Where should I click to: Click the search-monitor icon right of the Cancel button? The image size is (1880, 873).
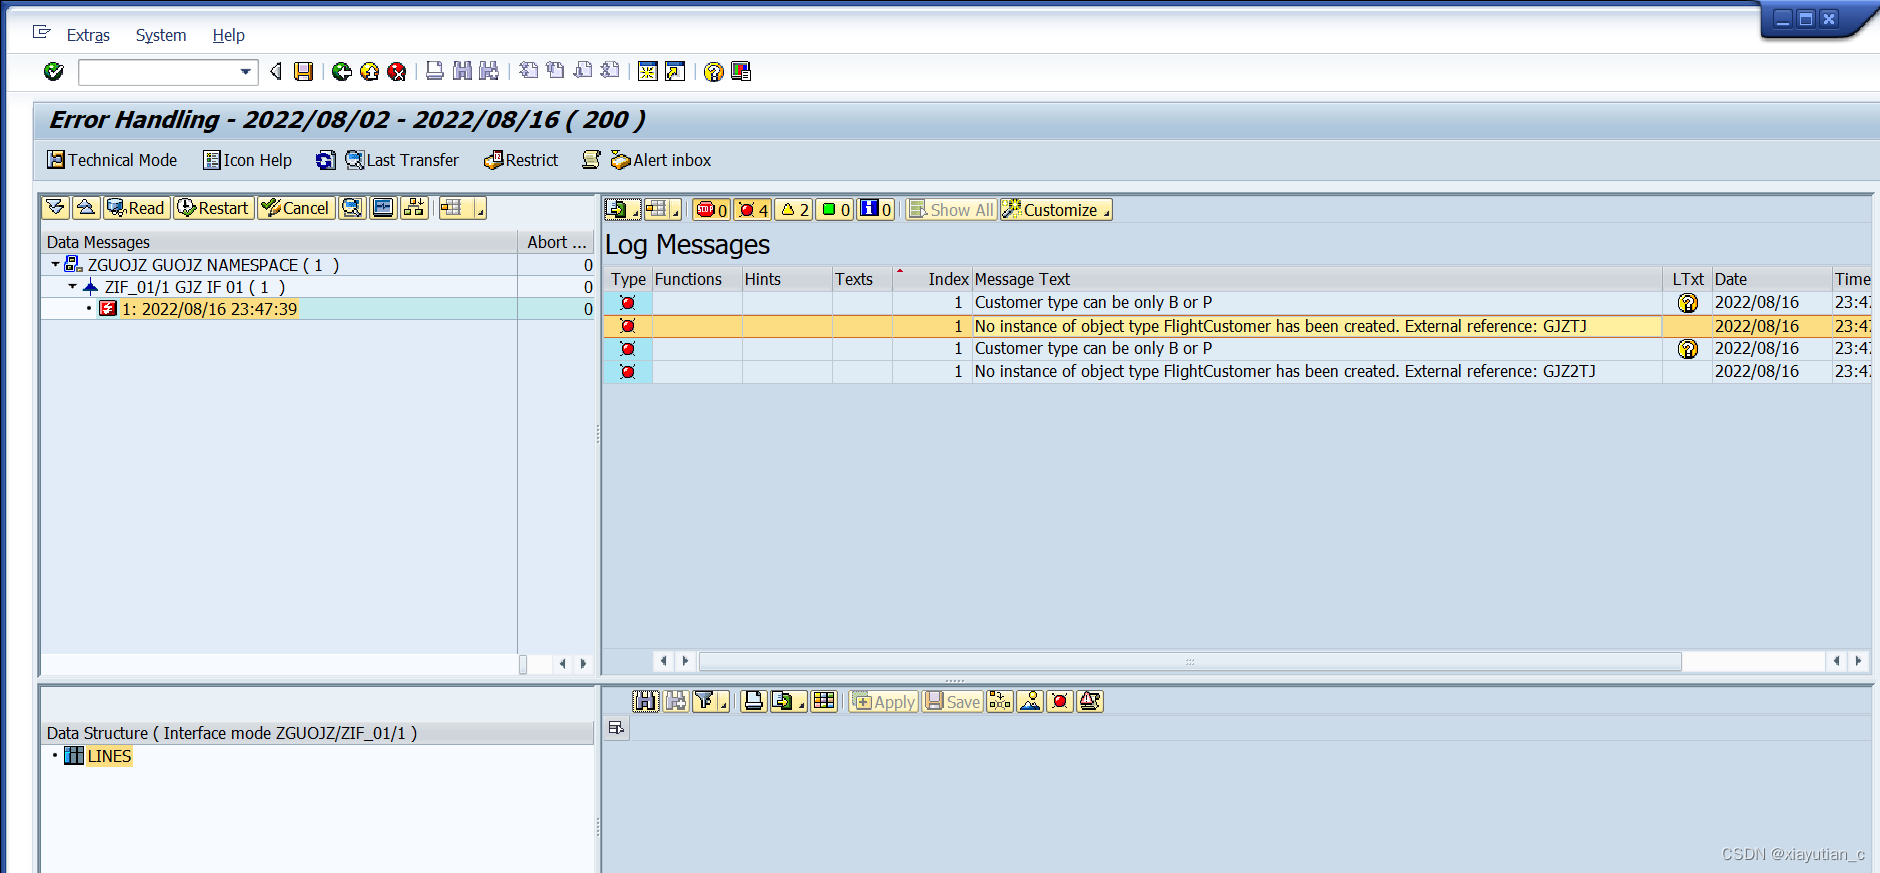coord(352,208)
